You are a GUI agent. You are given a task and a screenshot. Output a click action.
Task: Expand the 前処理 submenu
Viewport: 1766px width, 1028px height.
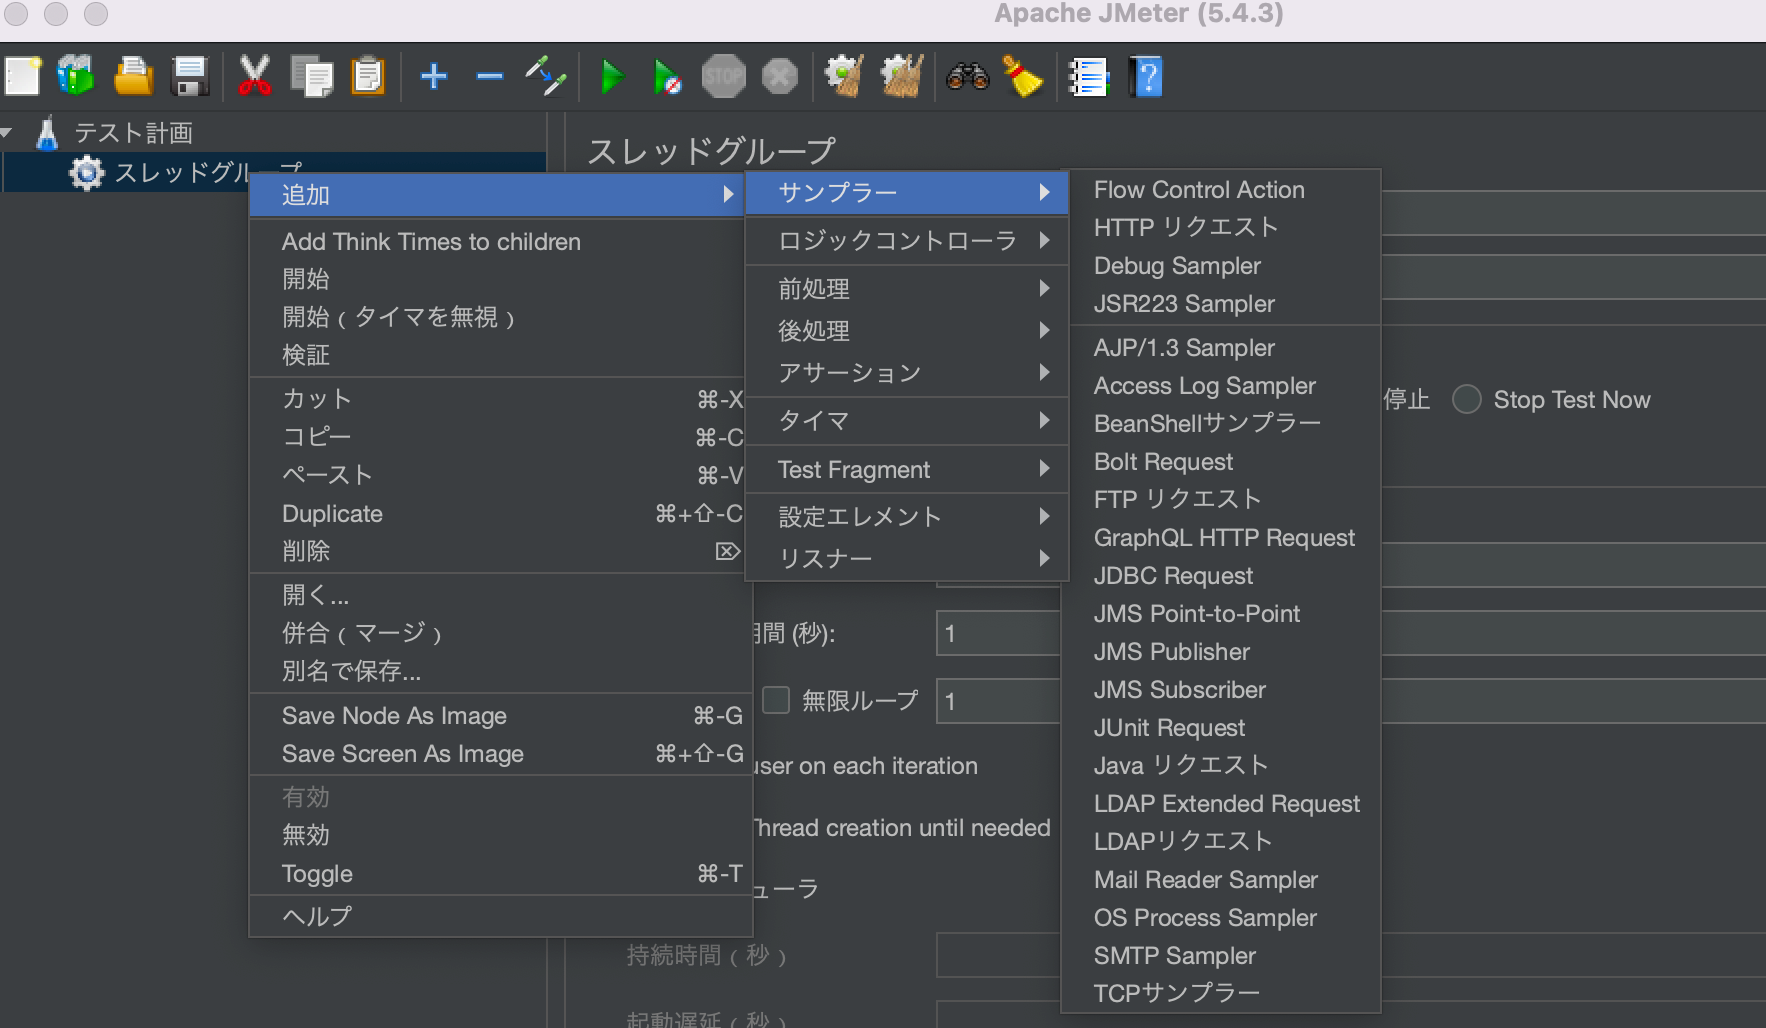[x=907, y=289]
